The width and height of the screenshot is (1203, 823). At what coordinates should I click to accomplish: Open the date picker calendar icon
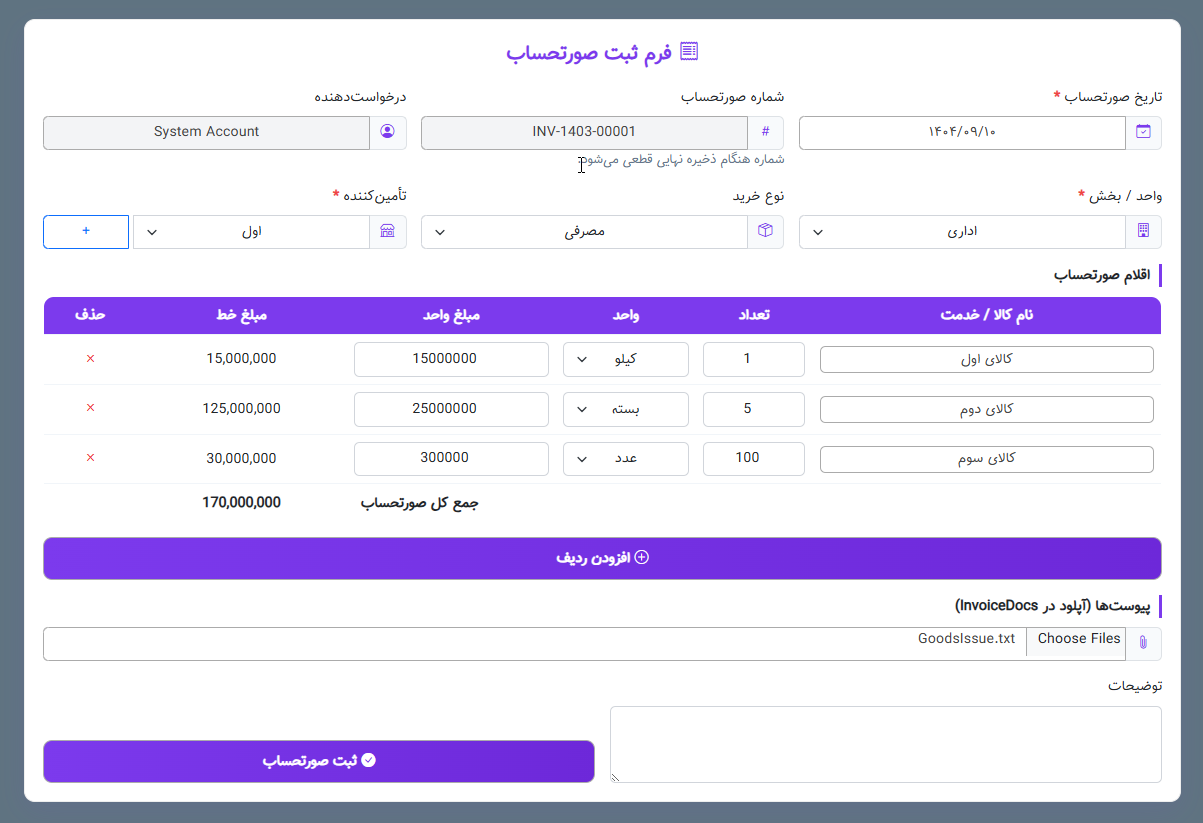[1143, 132]
